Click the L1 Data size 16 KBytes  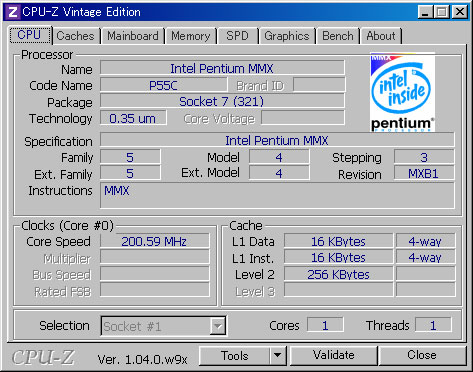pos(338,241)
